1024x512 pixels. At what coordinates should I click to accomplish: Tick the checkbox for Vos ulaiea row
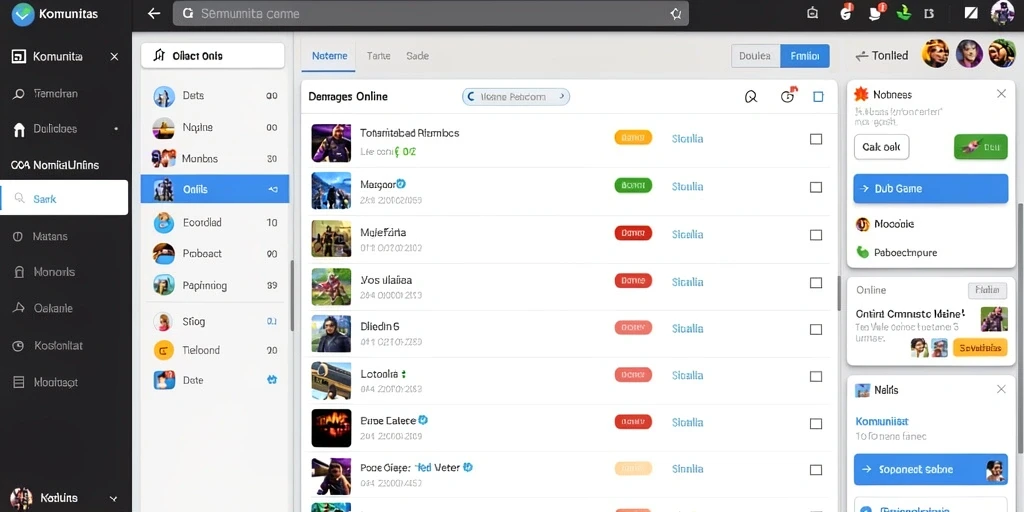[816, 283]
